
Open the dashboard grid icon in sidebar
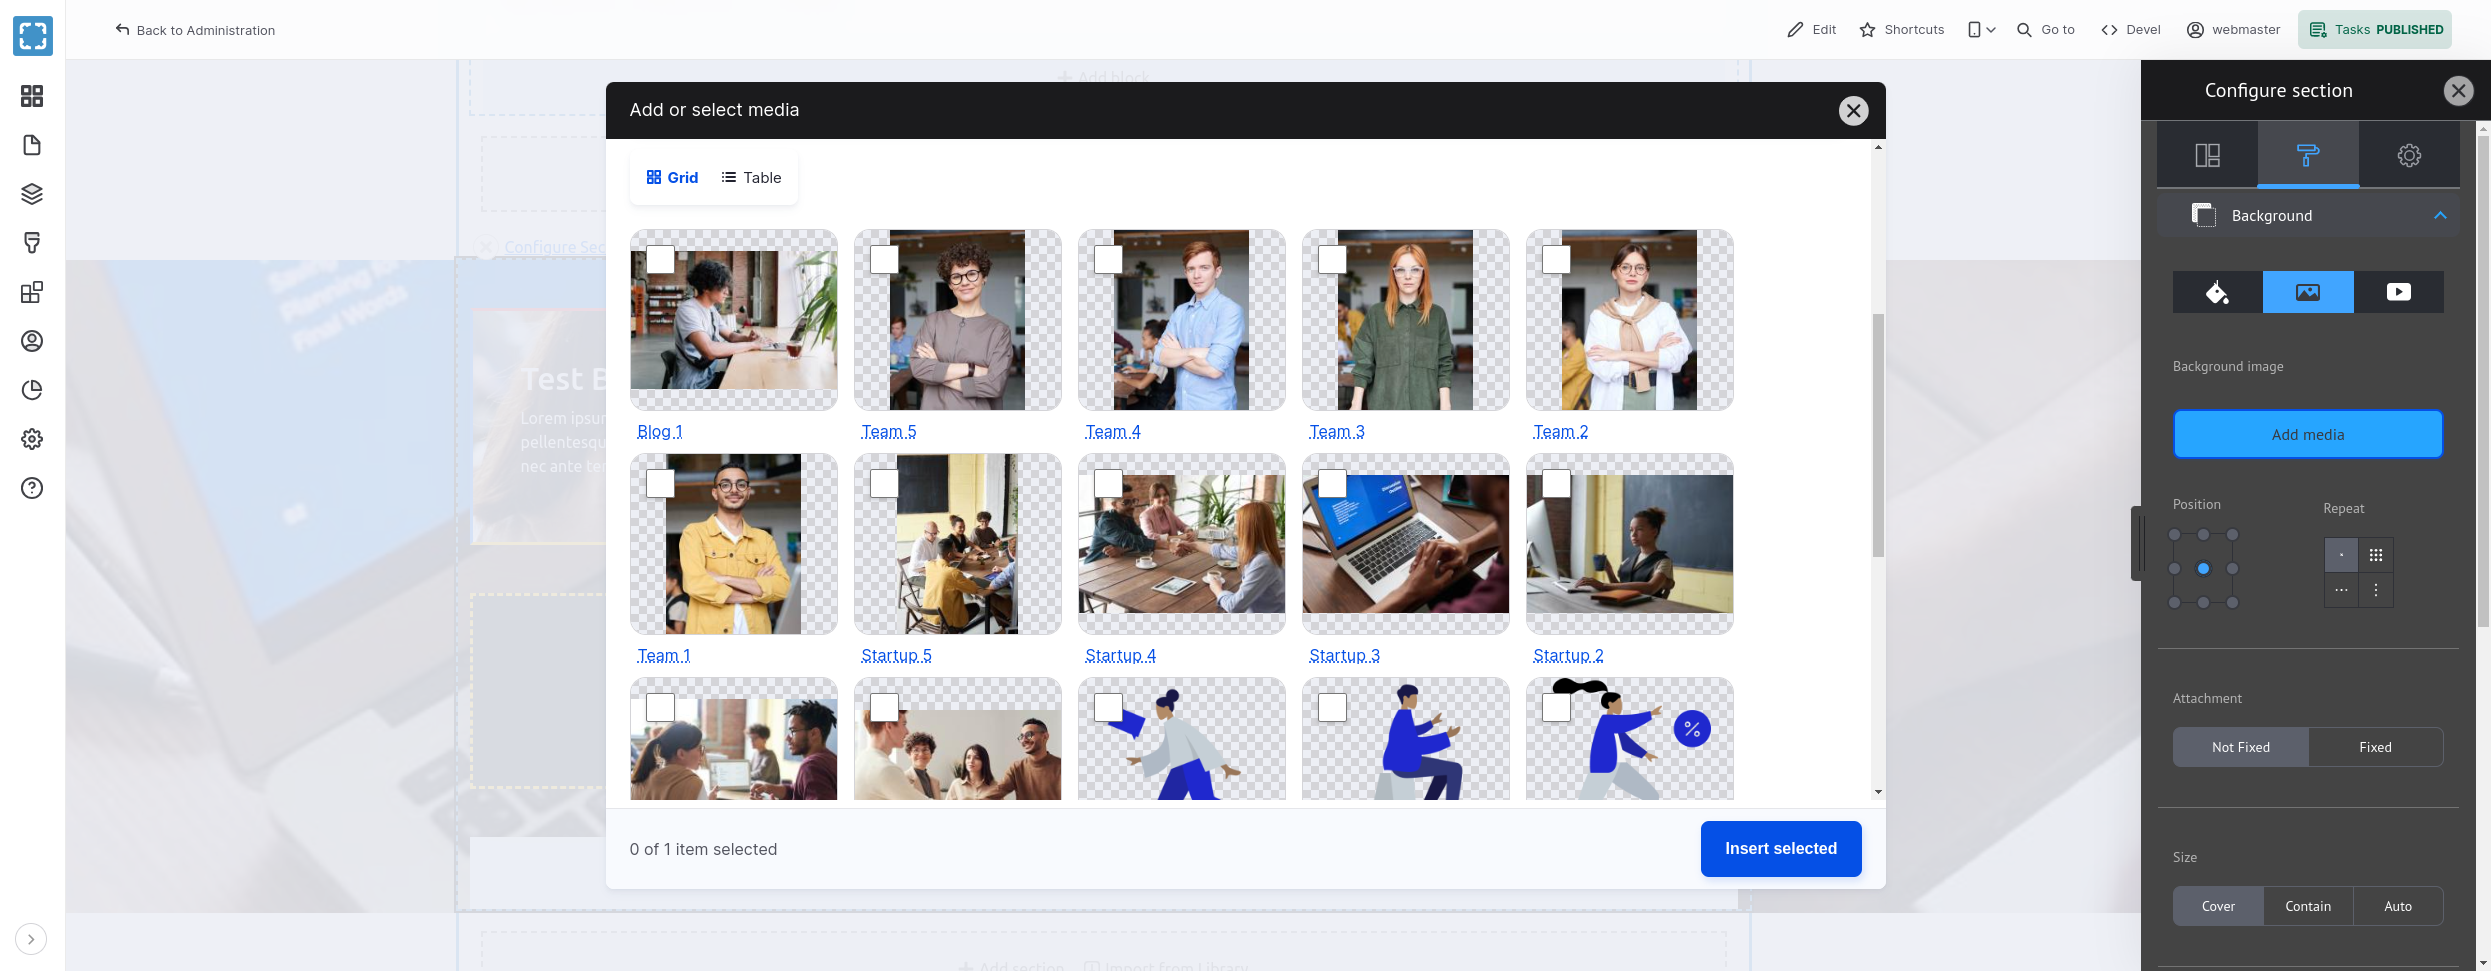32,96
